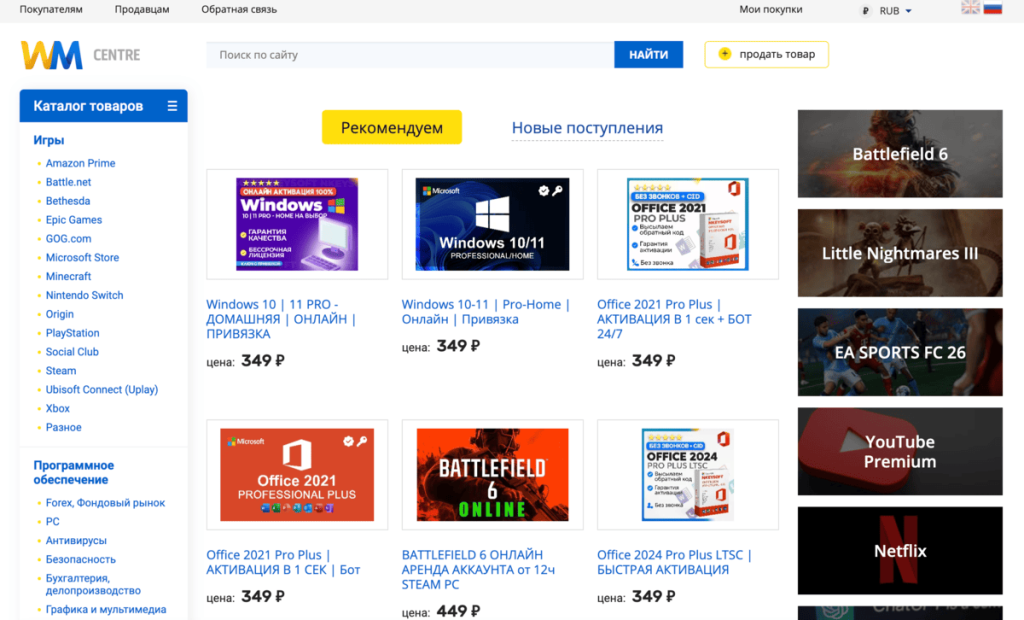Open Обратная связь menu item
The image size is (1024, 620).
(x=239, y=10)
